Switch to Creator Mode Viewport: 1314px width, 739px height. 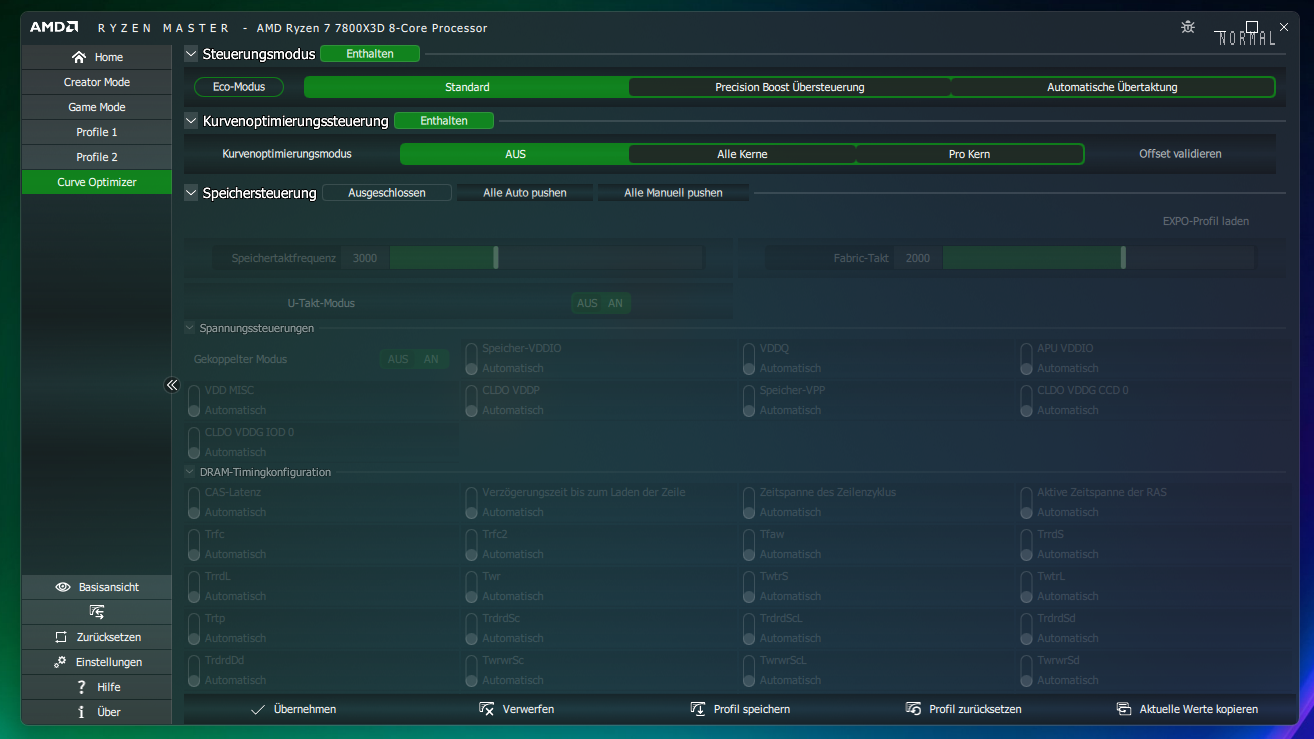click(97, 82)
